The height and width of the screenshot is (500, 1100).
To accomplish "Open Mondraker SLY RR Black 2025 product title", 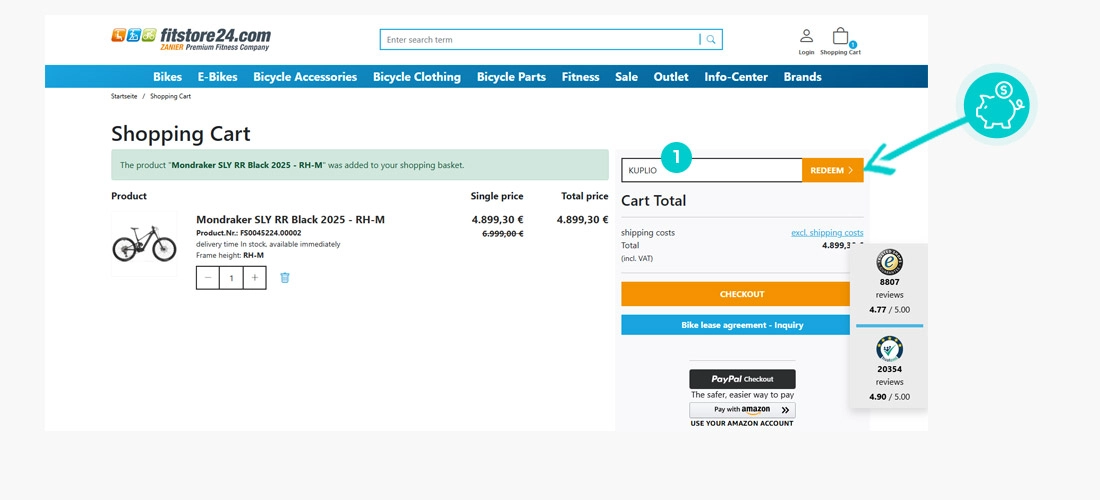I will point(290,219).
